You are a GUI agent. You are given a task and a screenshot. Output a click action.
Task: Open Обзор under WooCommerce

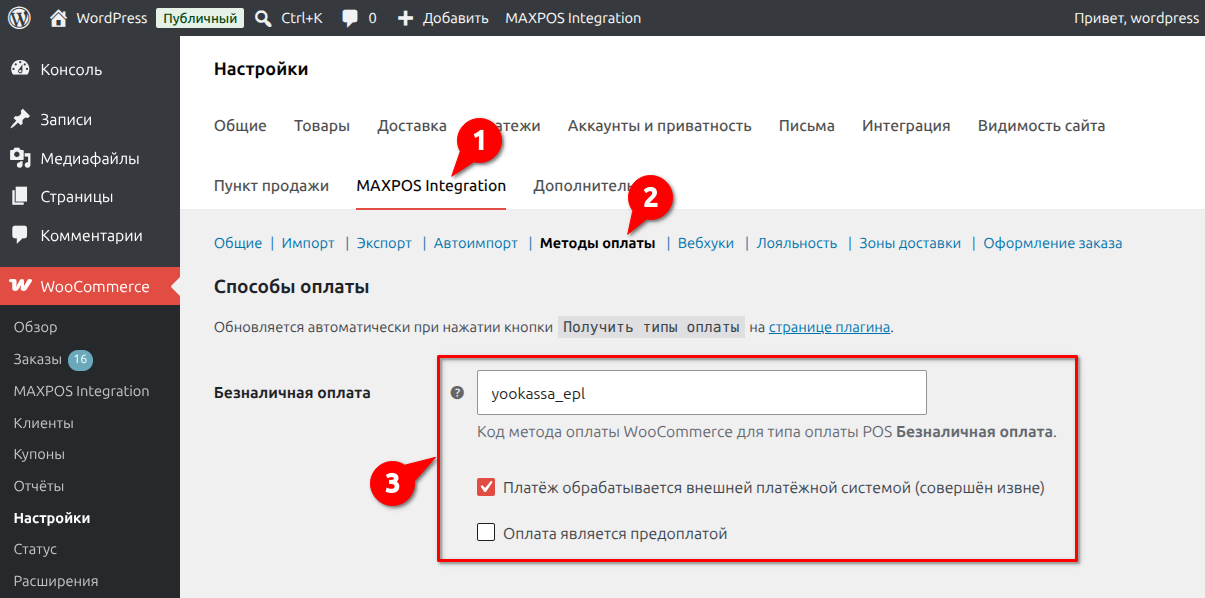point(36,327)
